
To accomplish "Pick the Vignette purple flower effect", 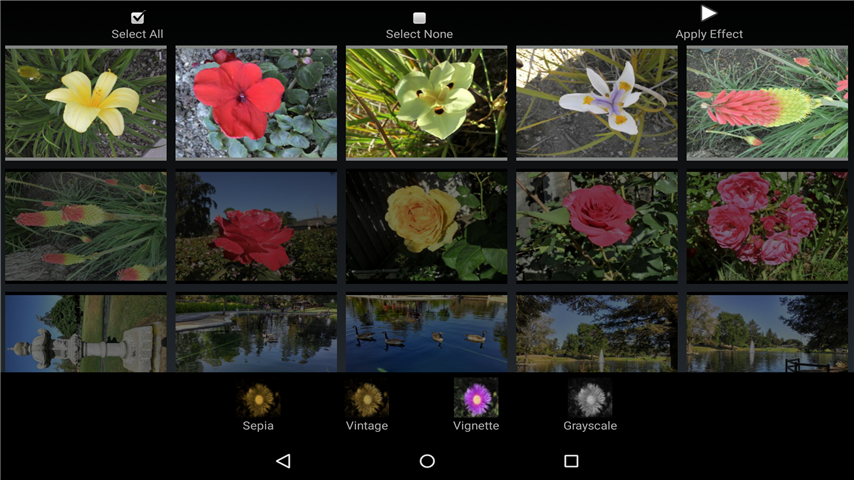I will click(x=476, y=398).
